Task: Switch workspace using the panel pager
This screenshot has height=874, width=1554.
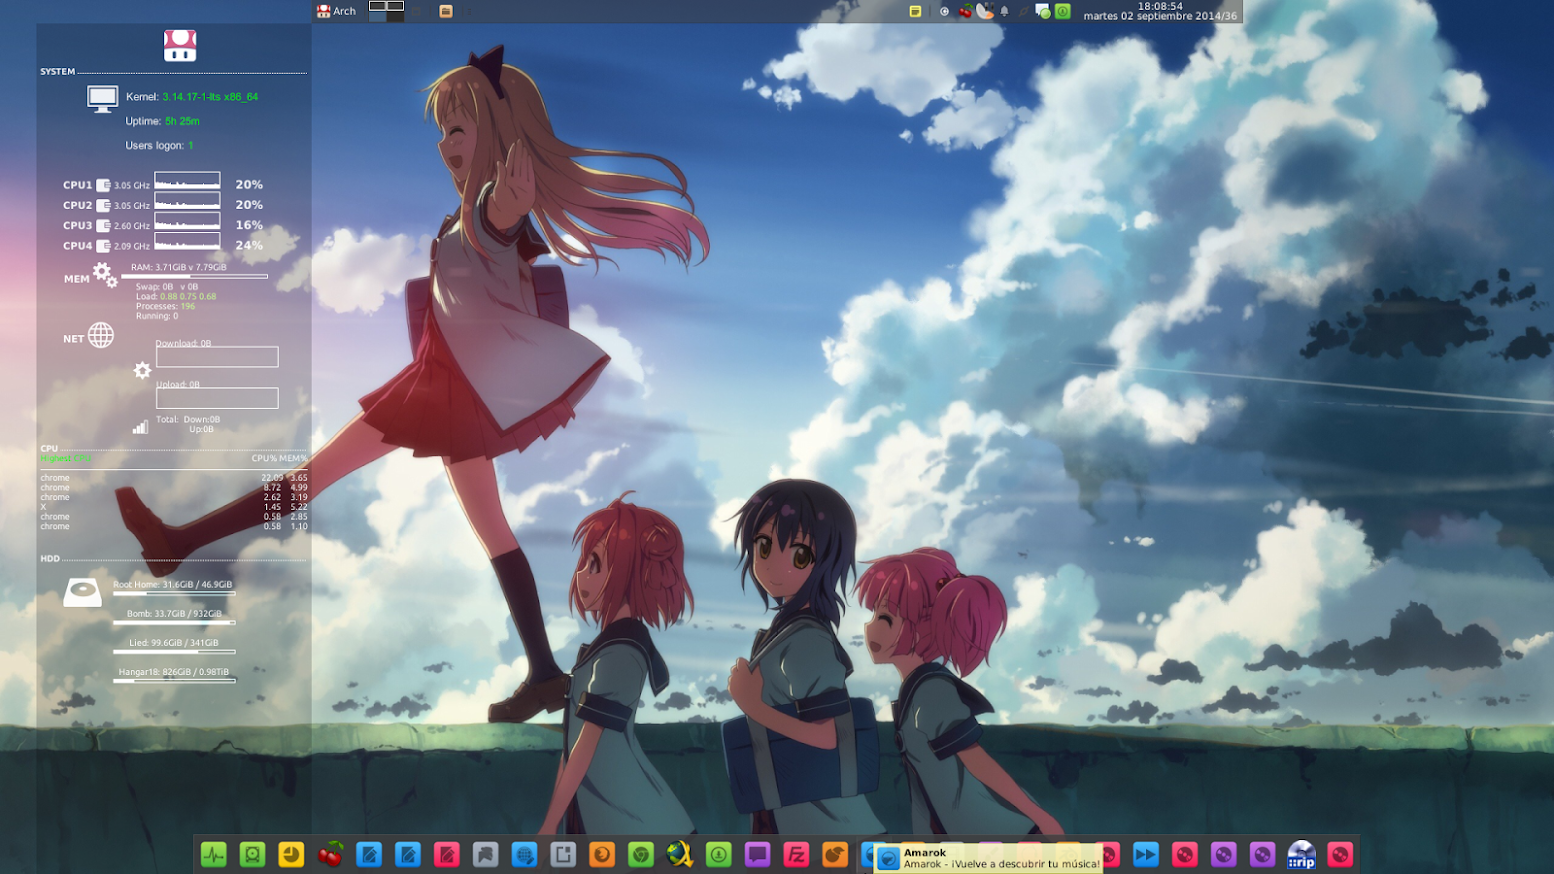Action: tap(386, 11)
